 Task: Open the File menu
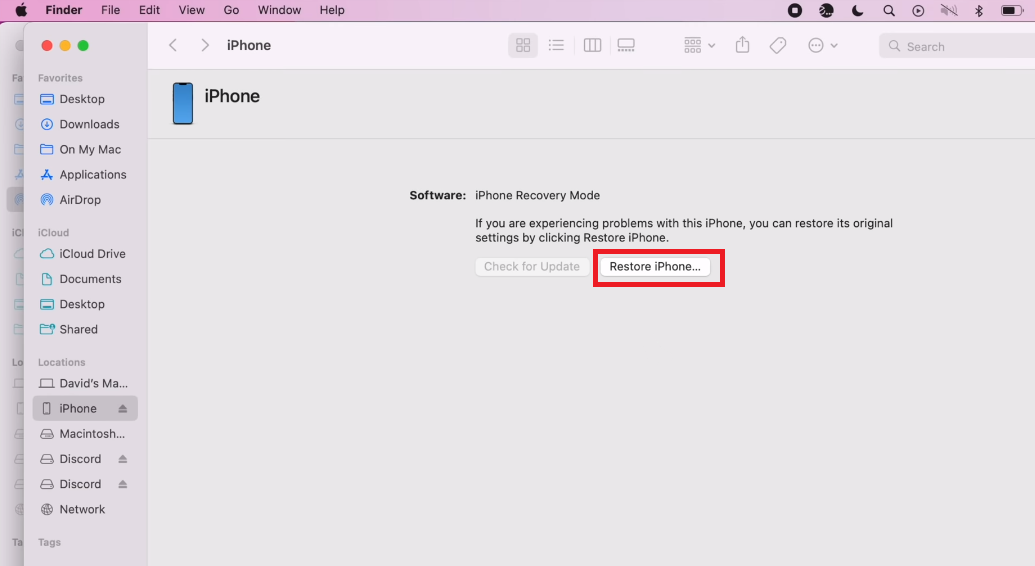[110, 10]
